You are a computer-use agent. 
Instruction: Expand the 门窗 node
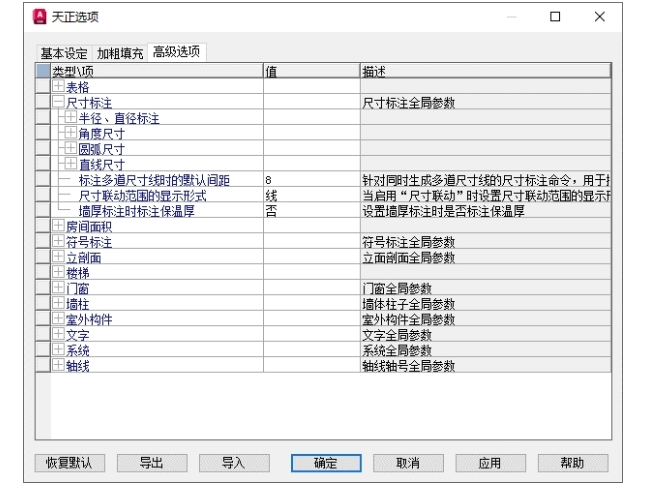58,287
